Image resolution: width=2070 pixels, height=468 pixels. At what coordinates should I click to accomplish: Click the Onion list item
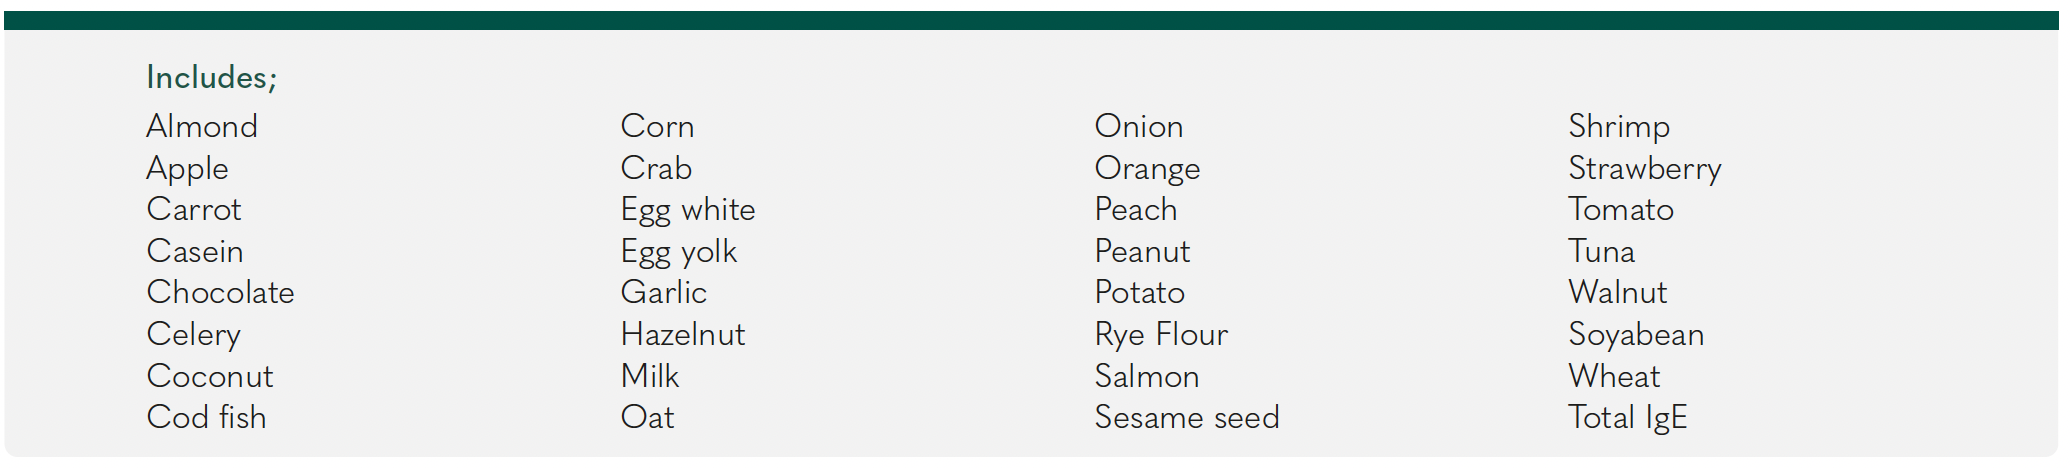[1139, 126]
